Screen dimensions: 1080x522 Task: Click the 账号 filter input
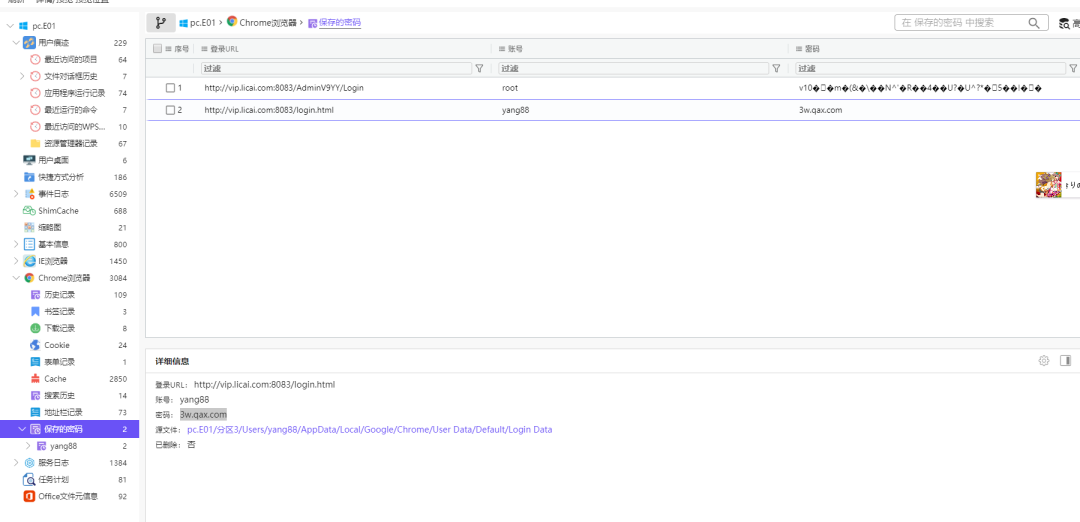(634, 68)
